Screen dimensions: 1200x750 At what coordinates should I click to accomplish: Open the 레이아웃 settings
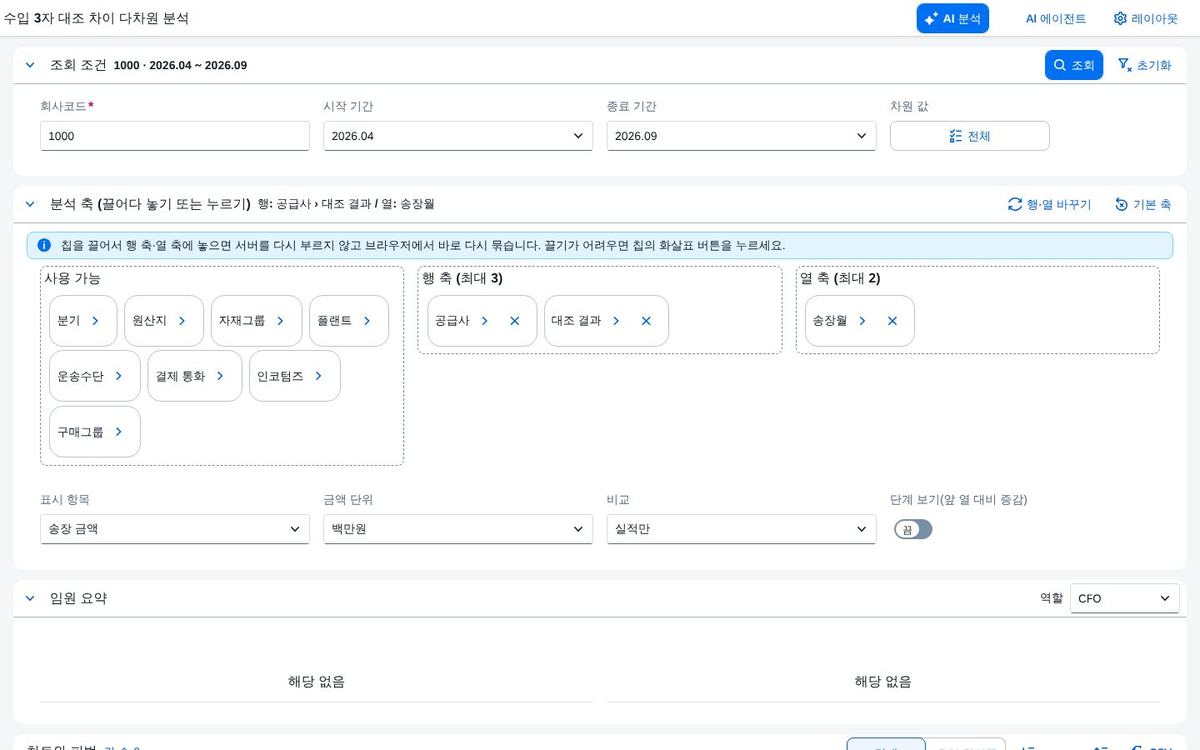point(1146,18)
